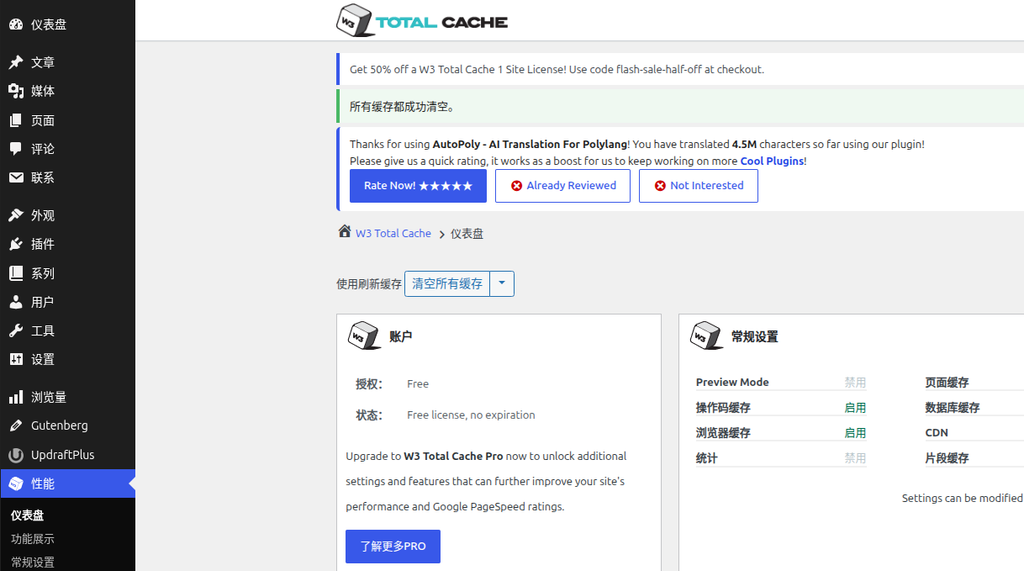Screen dimensions: 1024x571
Task: Click the W3 cube icon beside 账户
Action: pyautogui.click(x=364, y=336)
